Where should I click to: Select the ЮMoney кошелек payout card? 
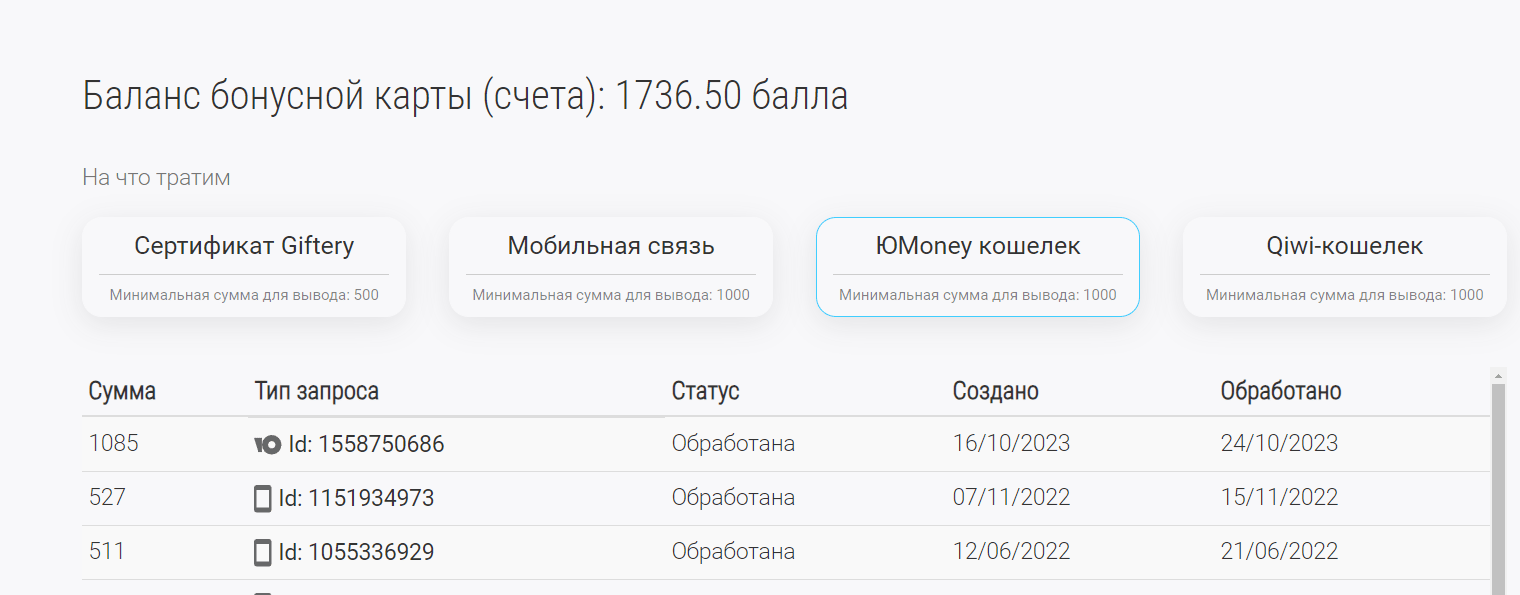pos(978,267)
